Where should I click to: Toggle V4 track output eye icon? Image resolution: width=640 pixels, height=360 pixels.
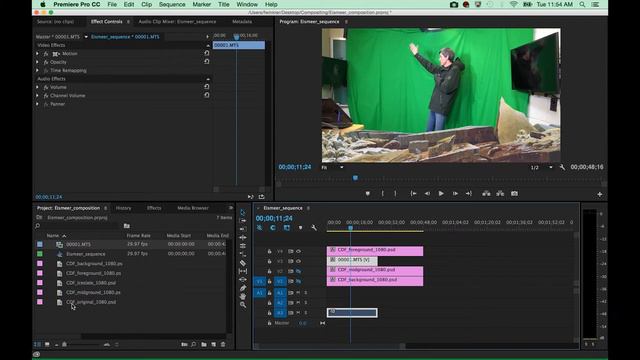298,251
